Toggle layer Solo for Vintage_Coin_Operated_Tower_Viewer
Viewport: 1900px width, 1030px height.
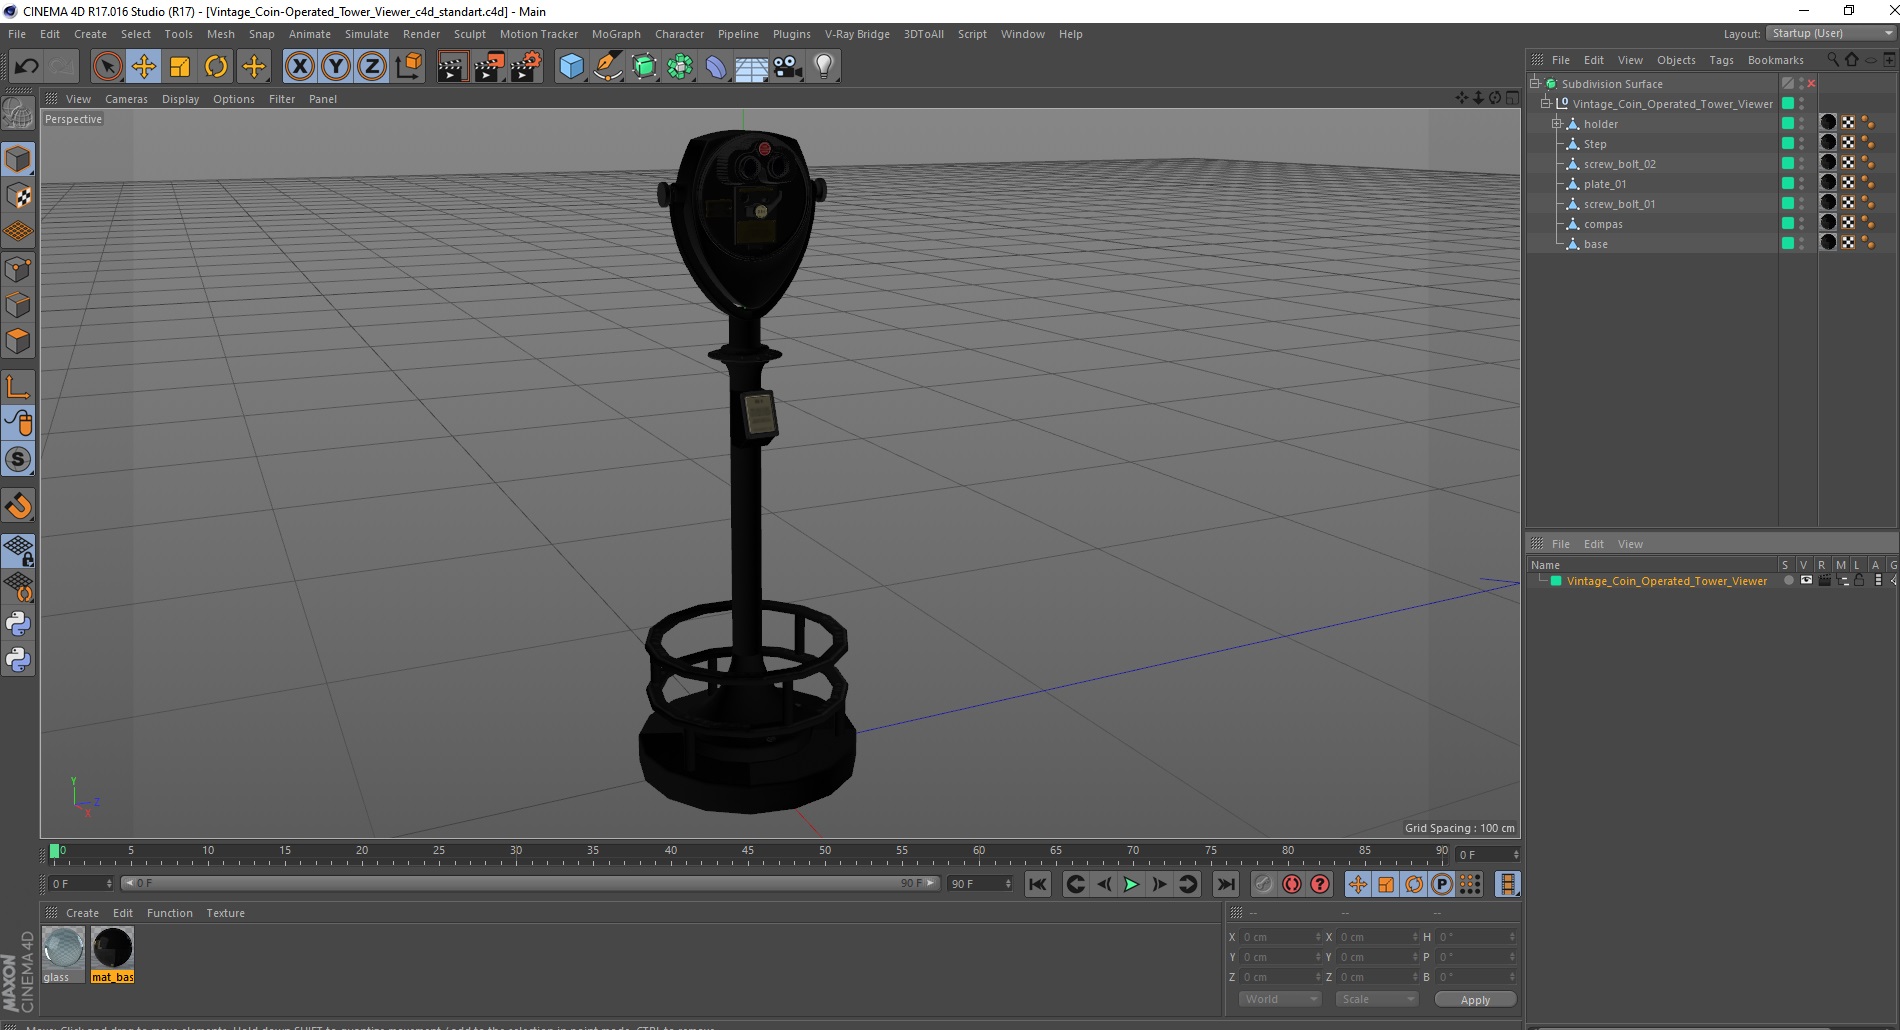[x=1789, y=580]
